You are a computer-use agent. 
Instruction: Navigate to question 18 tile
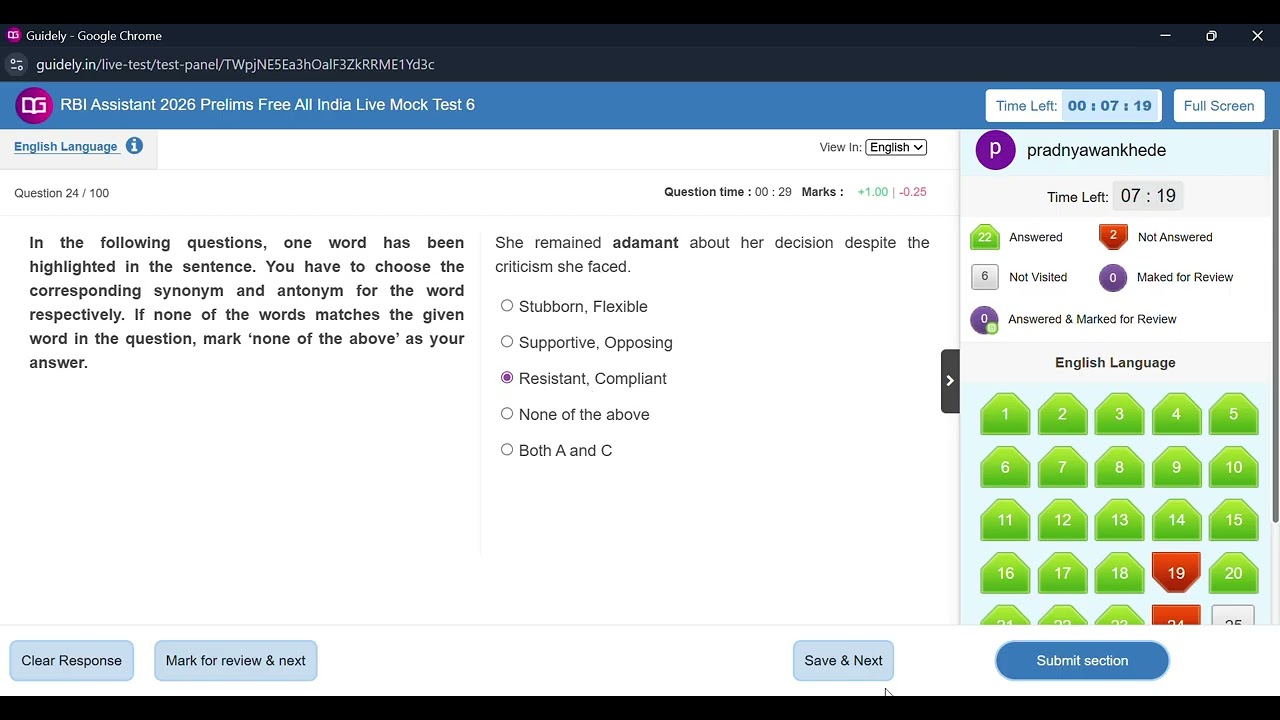pos(1119,573)
